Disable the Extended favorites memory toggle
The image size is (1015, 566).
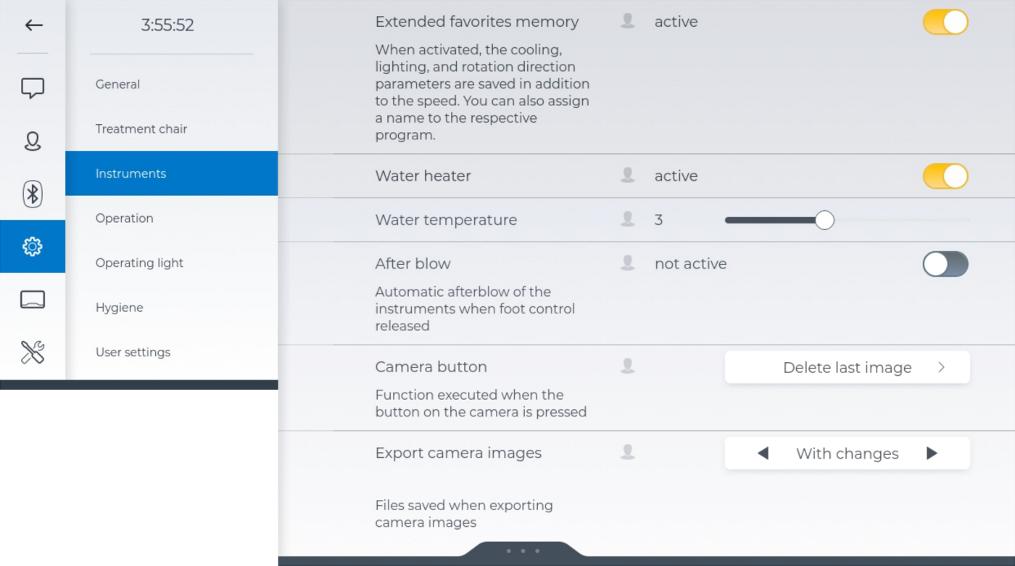(945, 22)
